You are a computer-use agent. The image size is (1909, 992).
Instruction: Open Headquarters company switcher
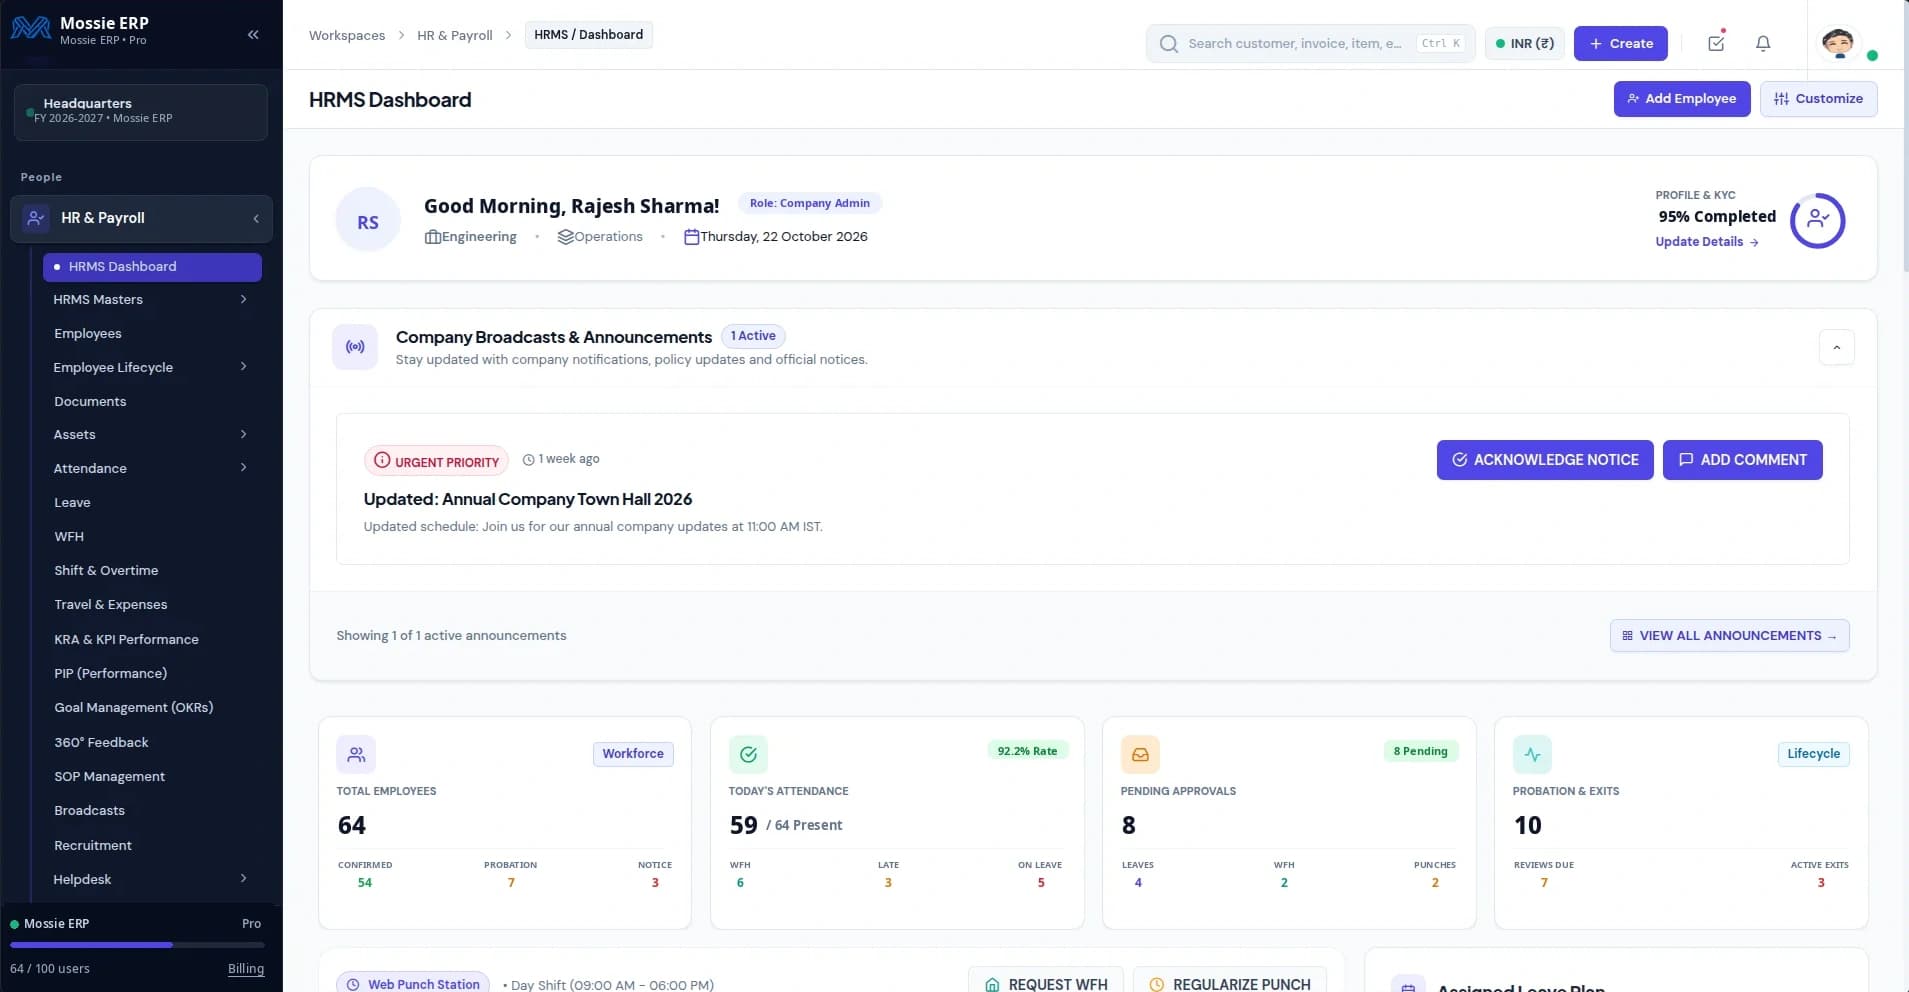141,111
